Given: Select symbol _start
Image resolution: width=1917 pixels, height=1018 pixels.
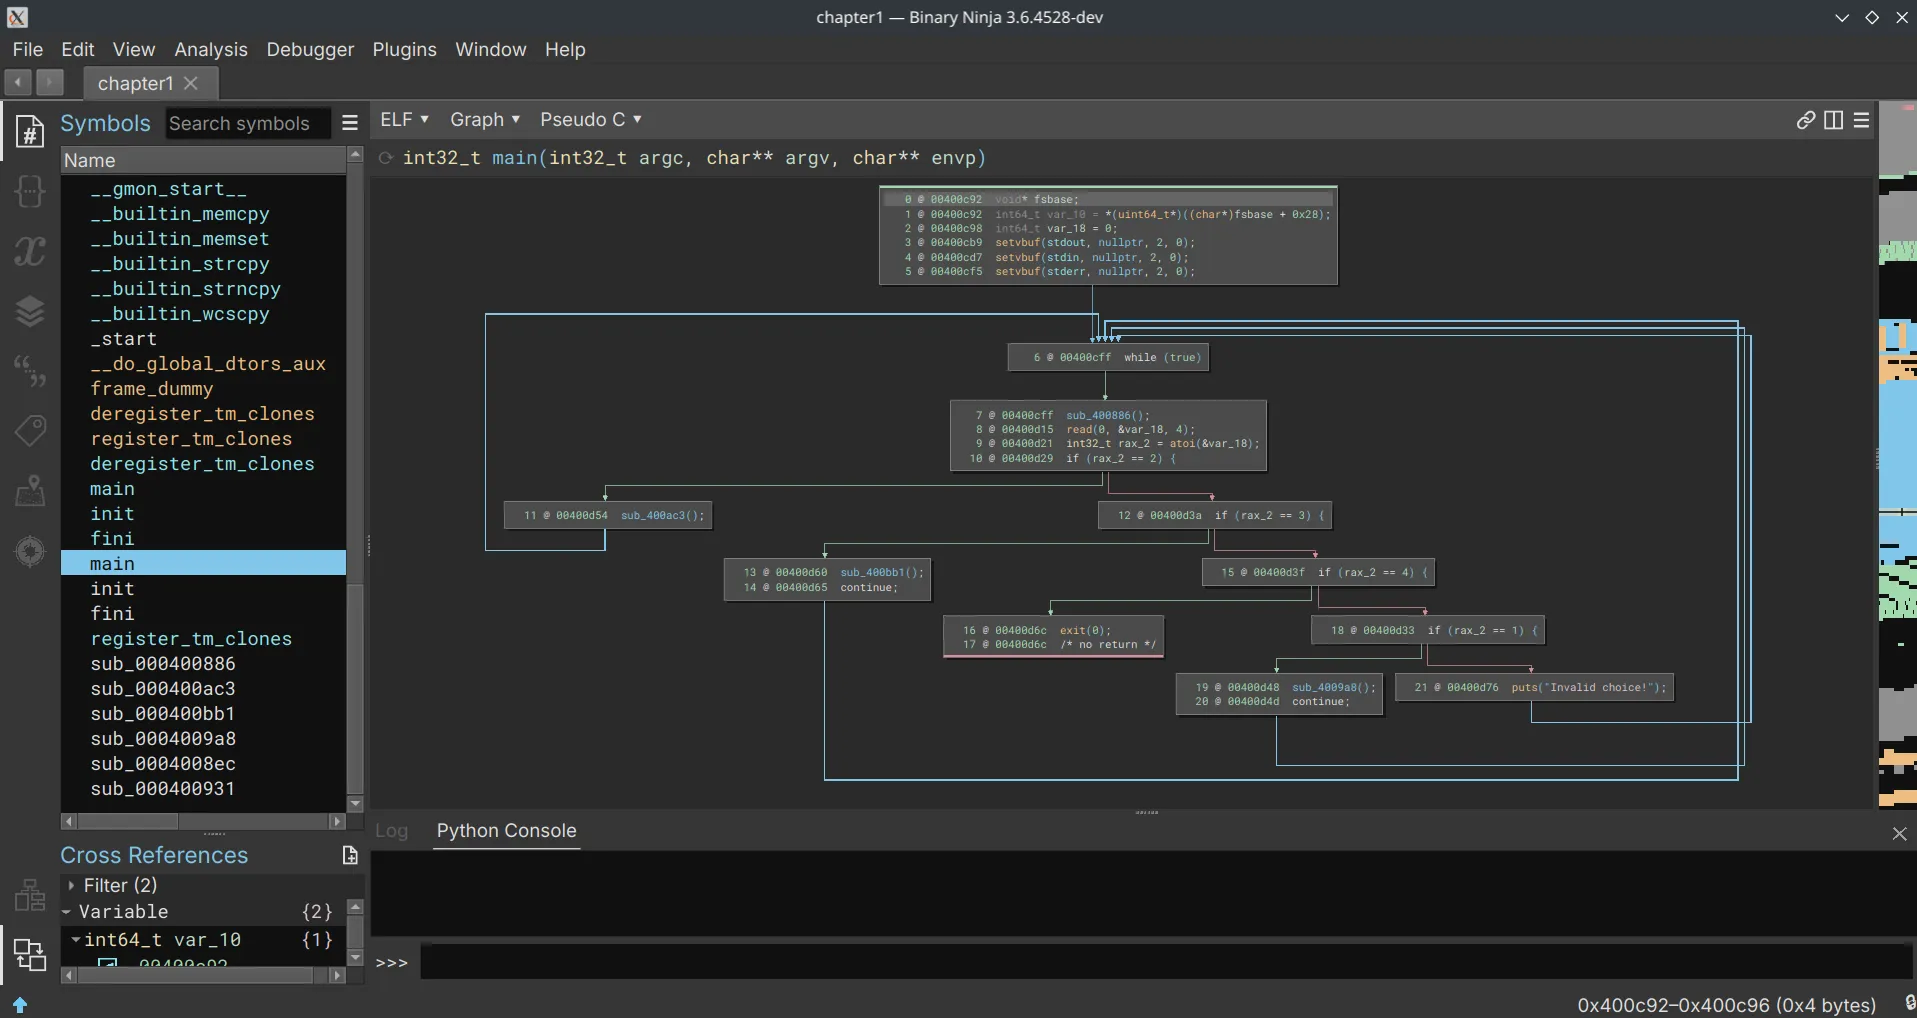Looking at the screenshot, I should pos(124,339).
